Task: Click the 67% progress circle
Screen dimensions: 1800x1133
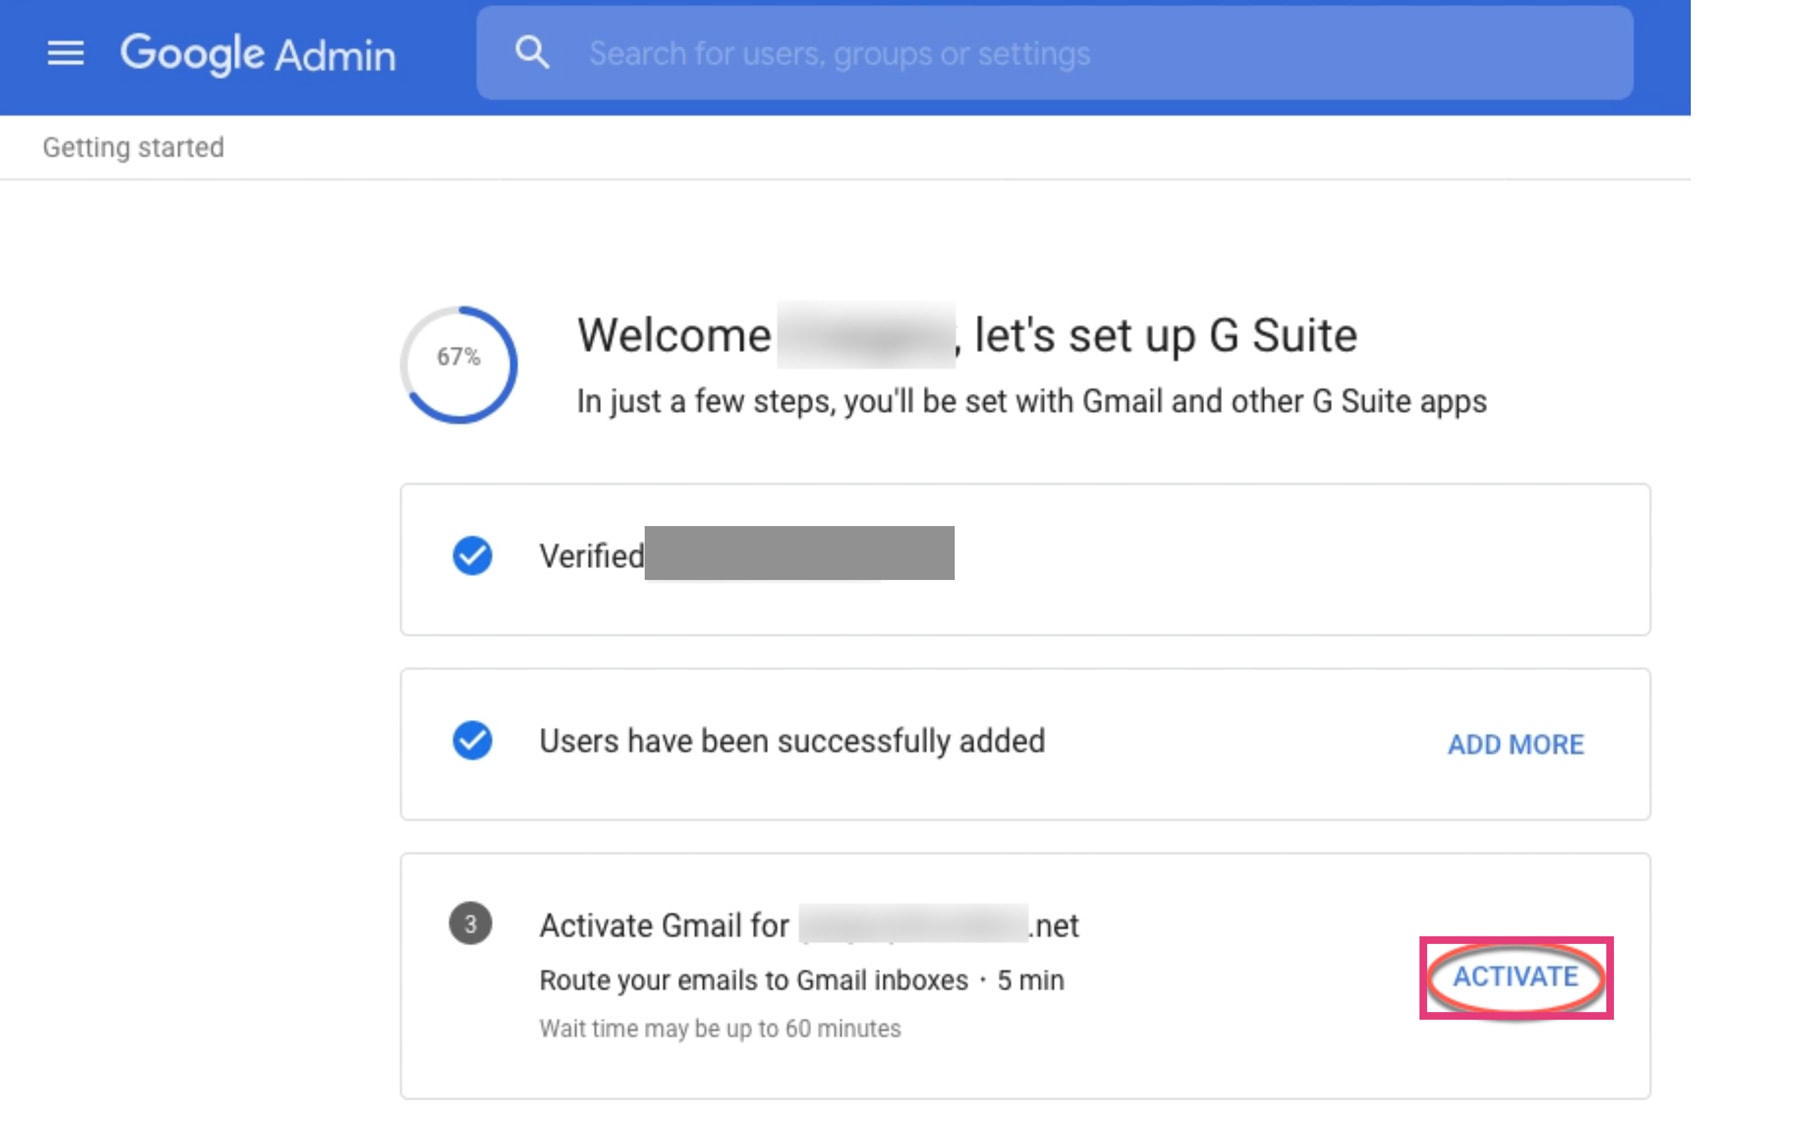Action: tap(459, 364)
